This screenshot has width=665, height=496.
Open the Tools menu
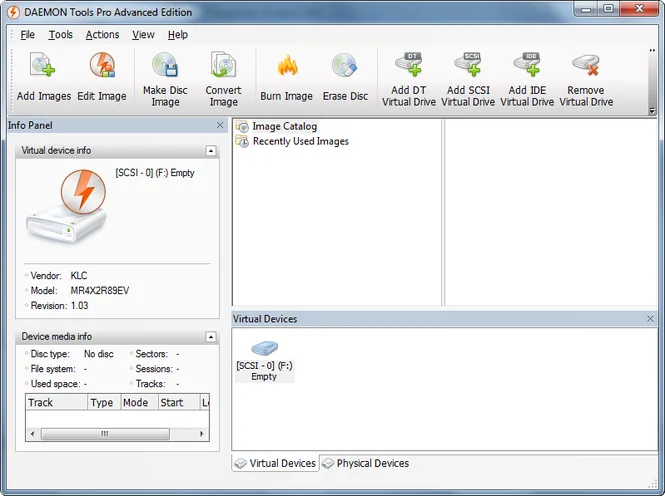60,35
